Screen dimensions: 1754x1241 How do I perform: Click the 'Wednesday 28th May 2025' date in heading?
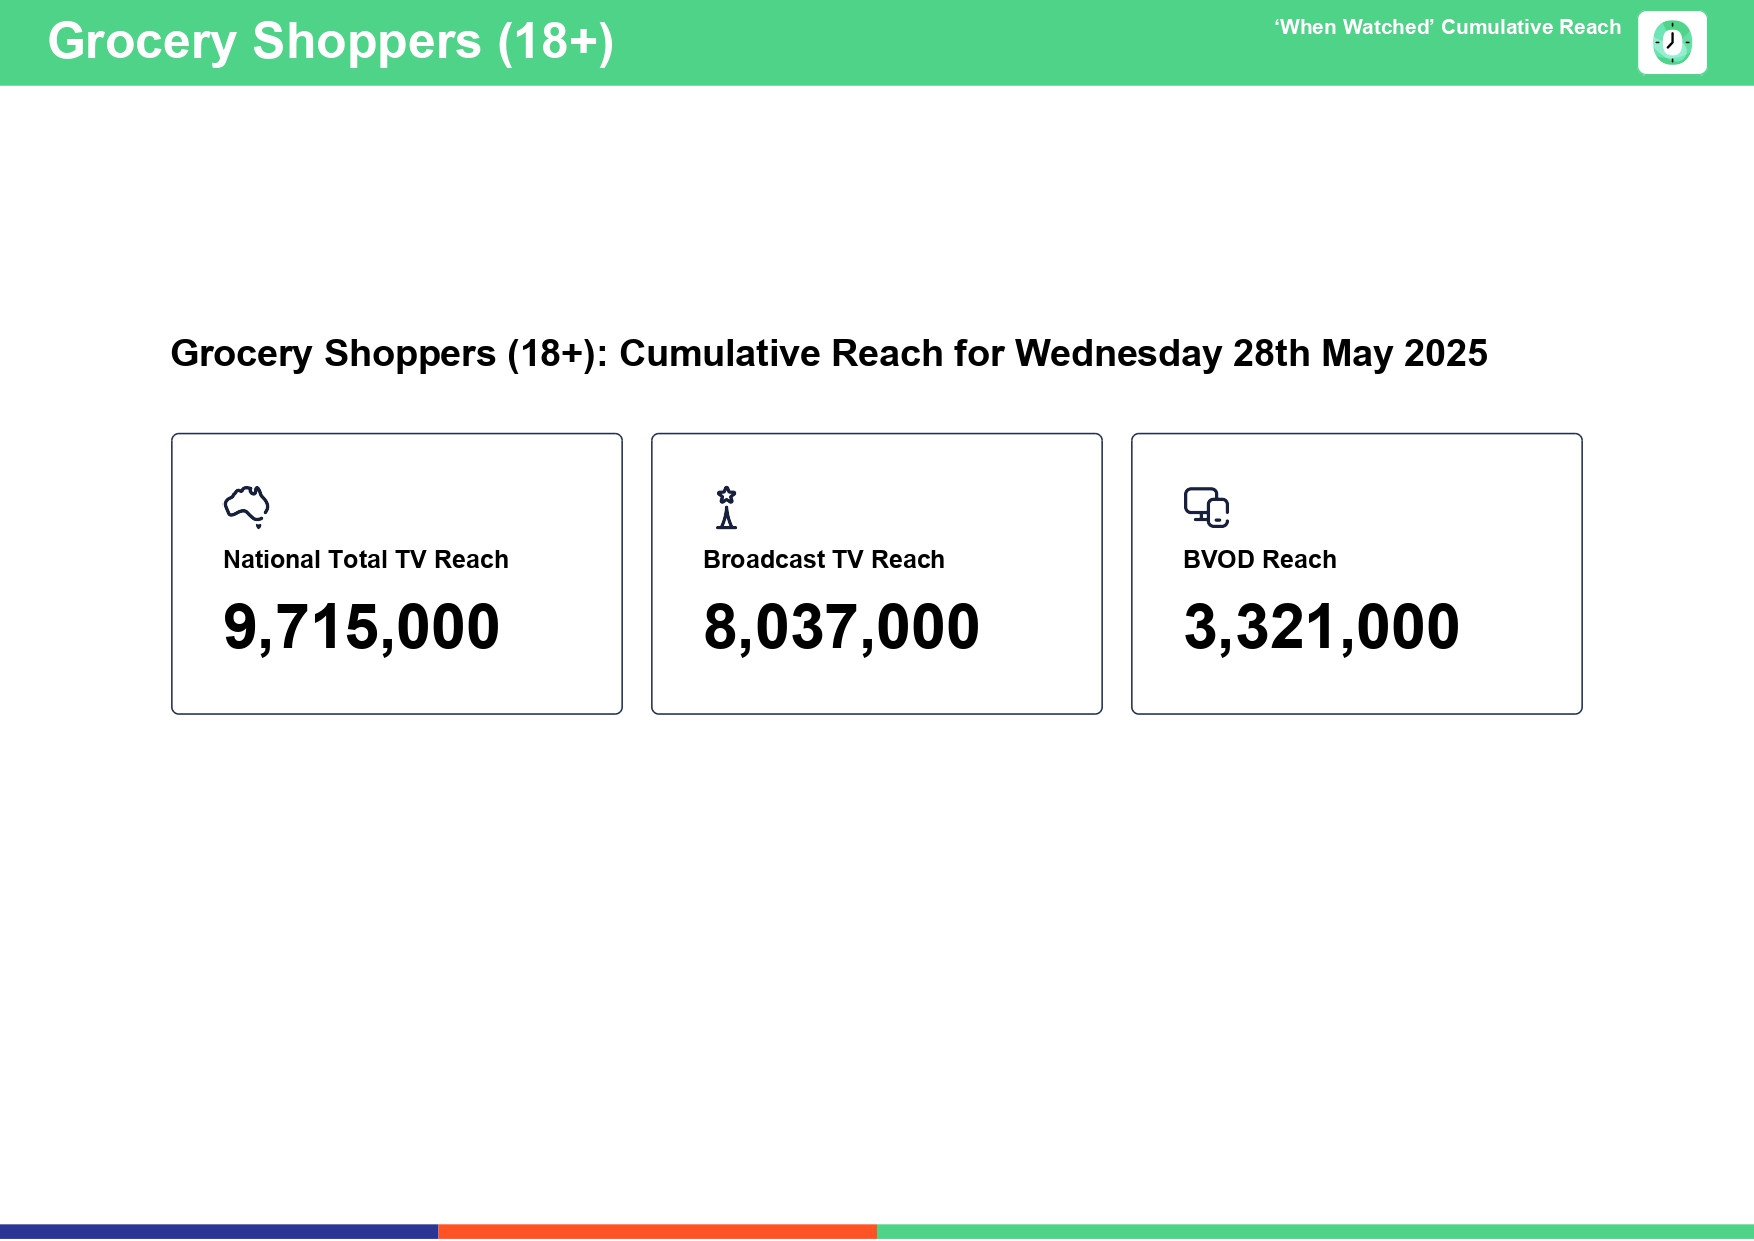[1250, 354]
